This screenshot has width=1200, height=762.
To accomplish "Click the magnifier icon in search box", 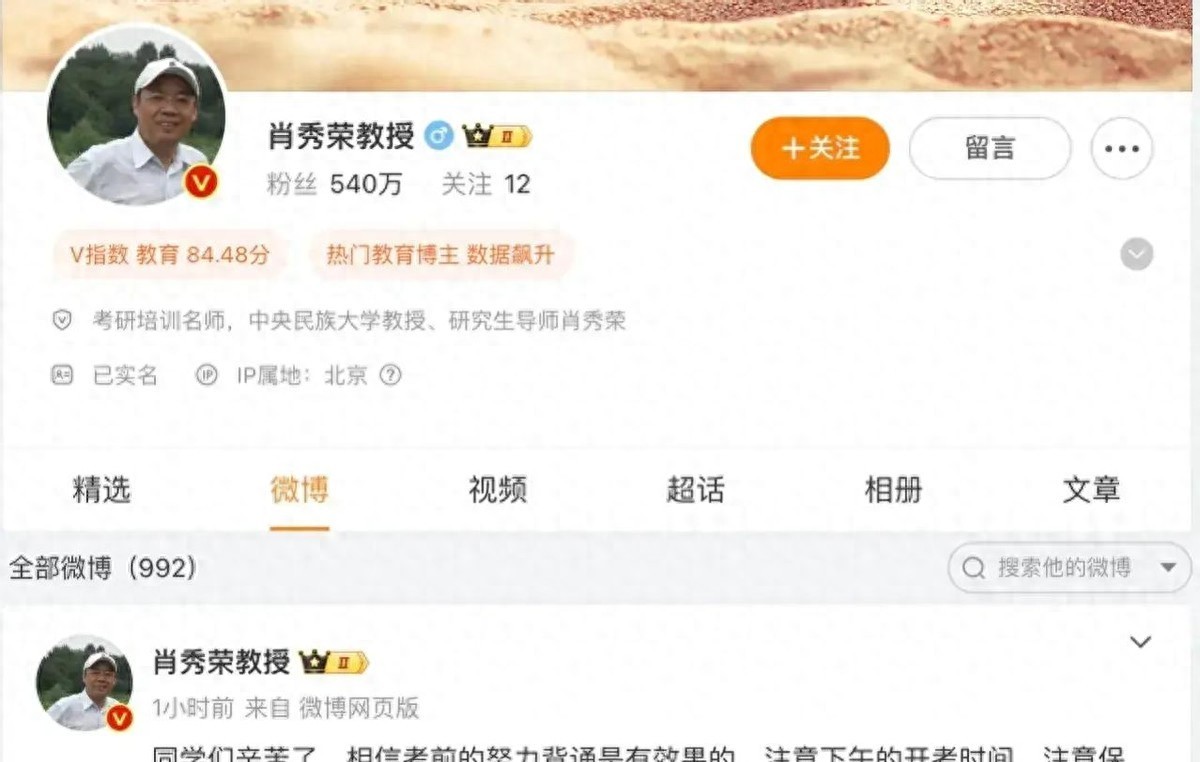I will [x=973, y=568].
